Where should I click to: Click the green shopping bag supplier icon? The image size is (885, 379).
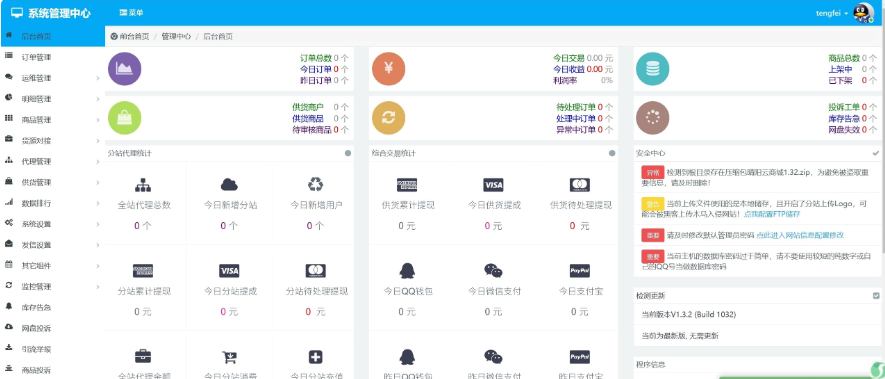pyautogui.click(x=124, y=117)
